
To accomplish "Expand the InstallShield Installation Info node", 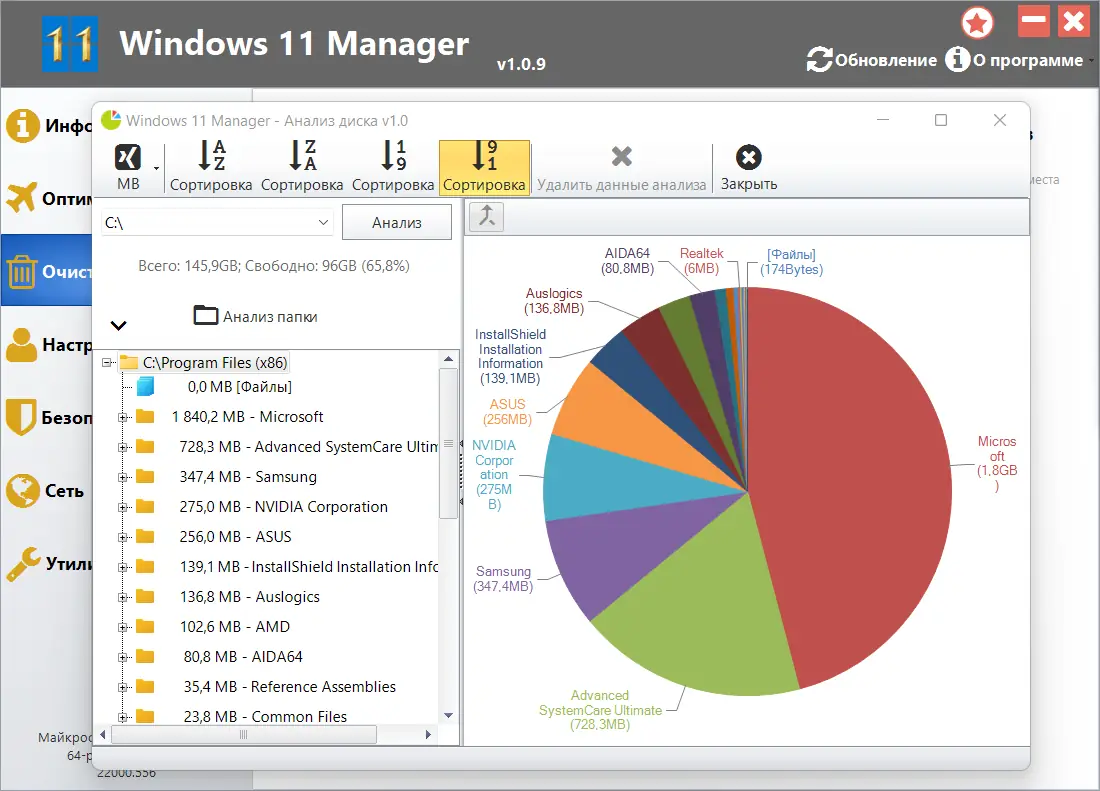I will (123, 567).
